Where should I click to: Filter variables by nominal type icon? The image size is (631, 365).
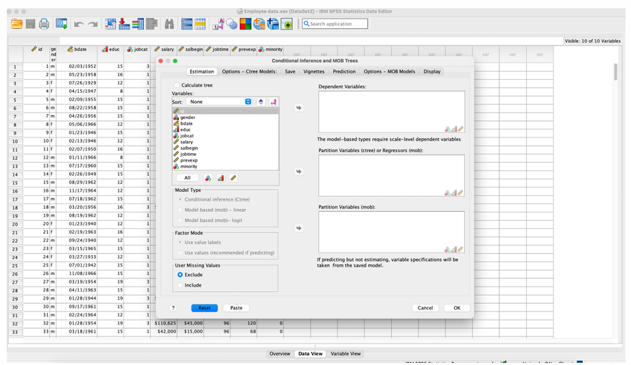208,178
